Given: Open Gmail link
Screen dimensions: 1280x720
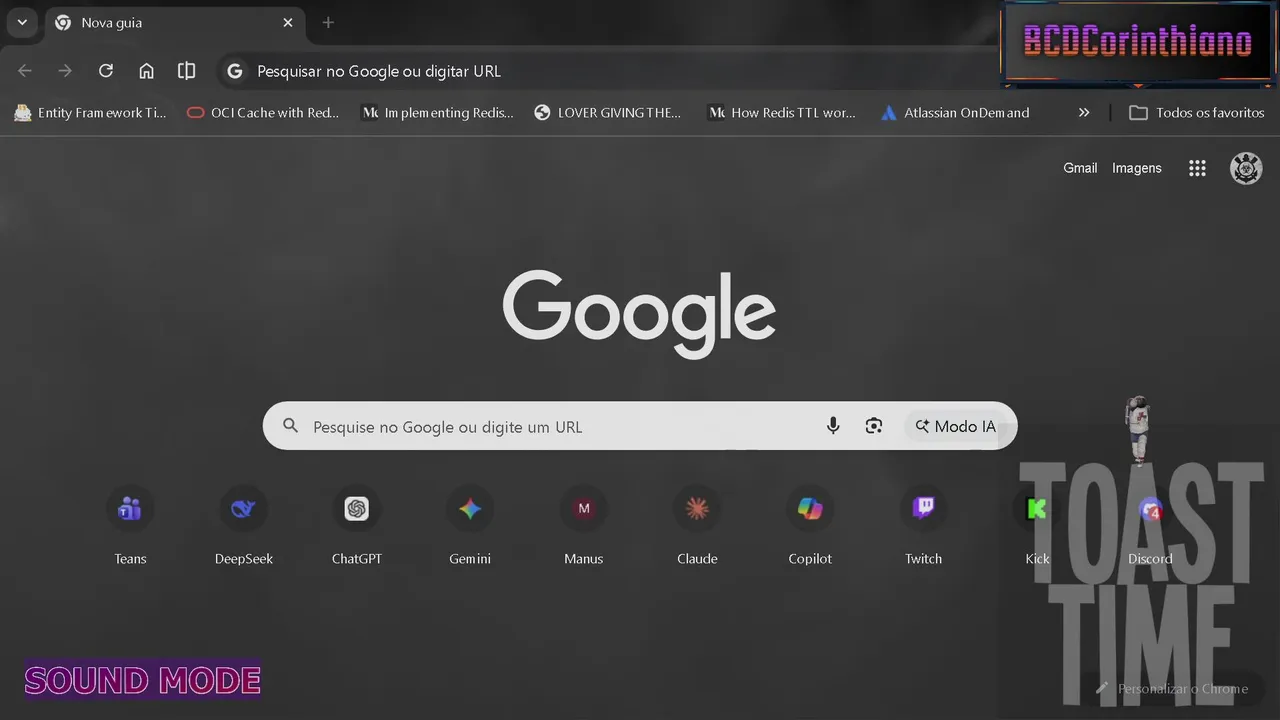Looking at the screenshot, I should tap(1080, 168).
